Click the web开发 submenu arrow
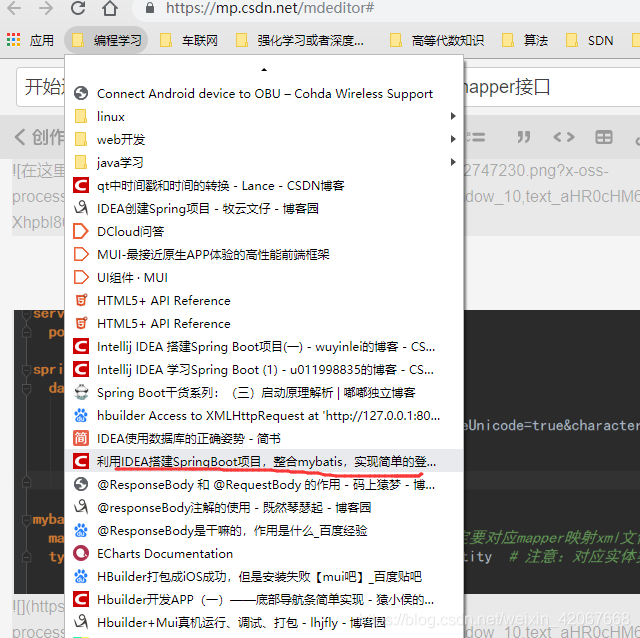The width and height of the screenshot is (640, 638). pyautogui.click(x=453, y=139)
